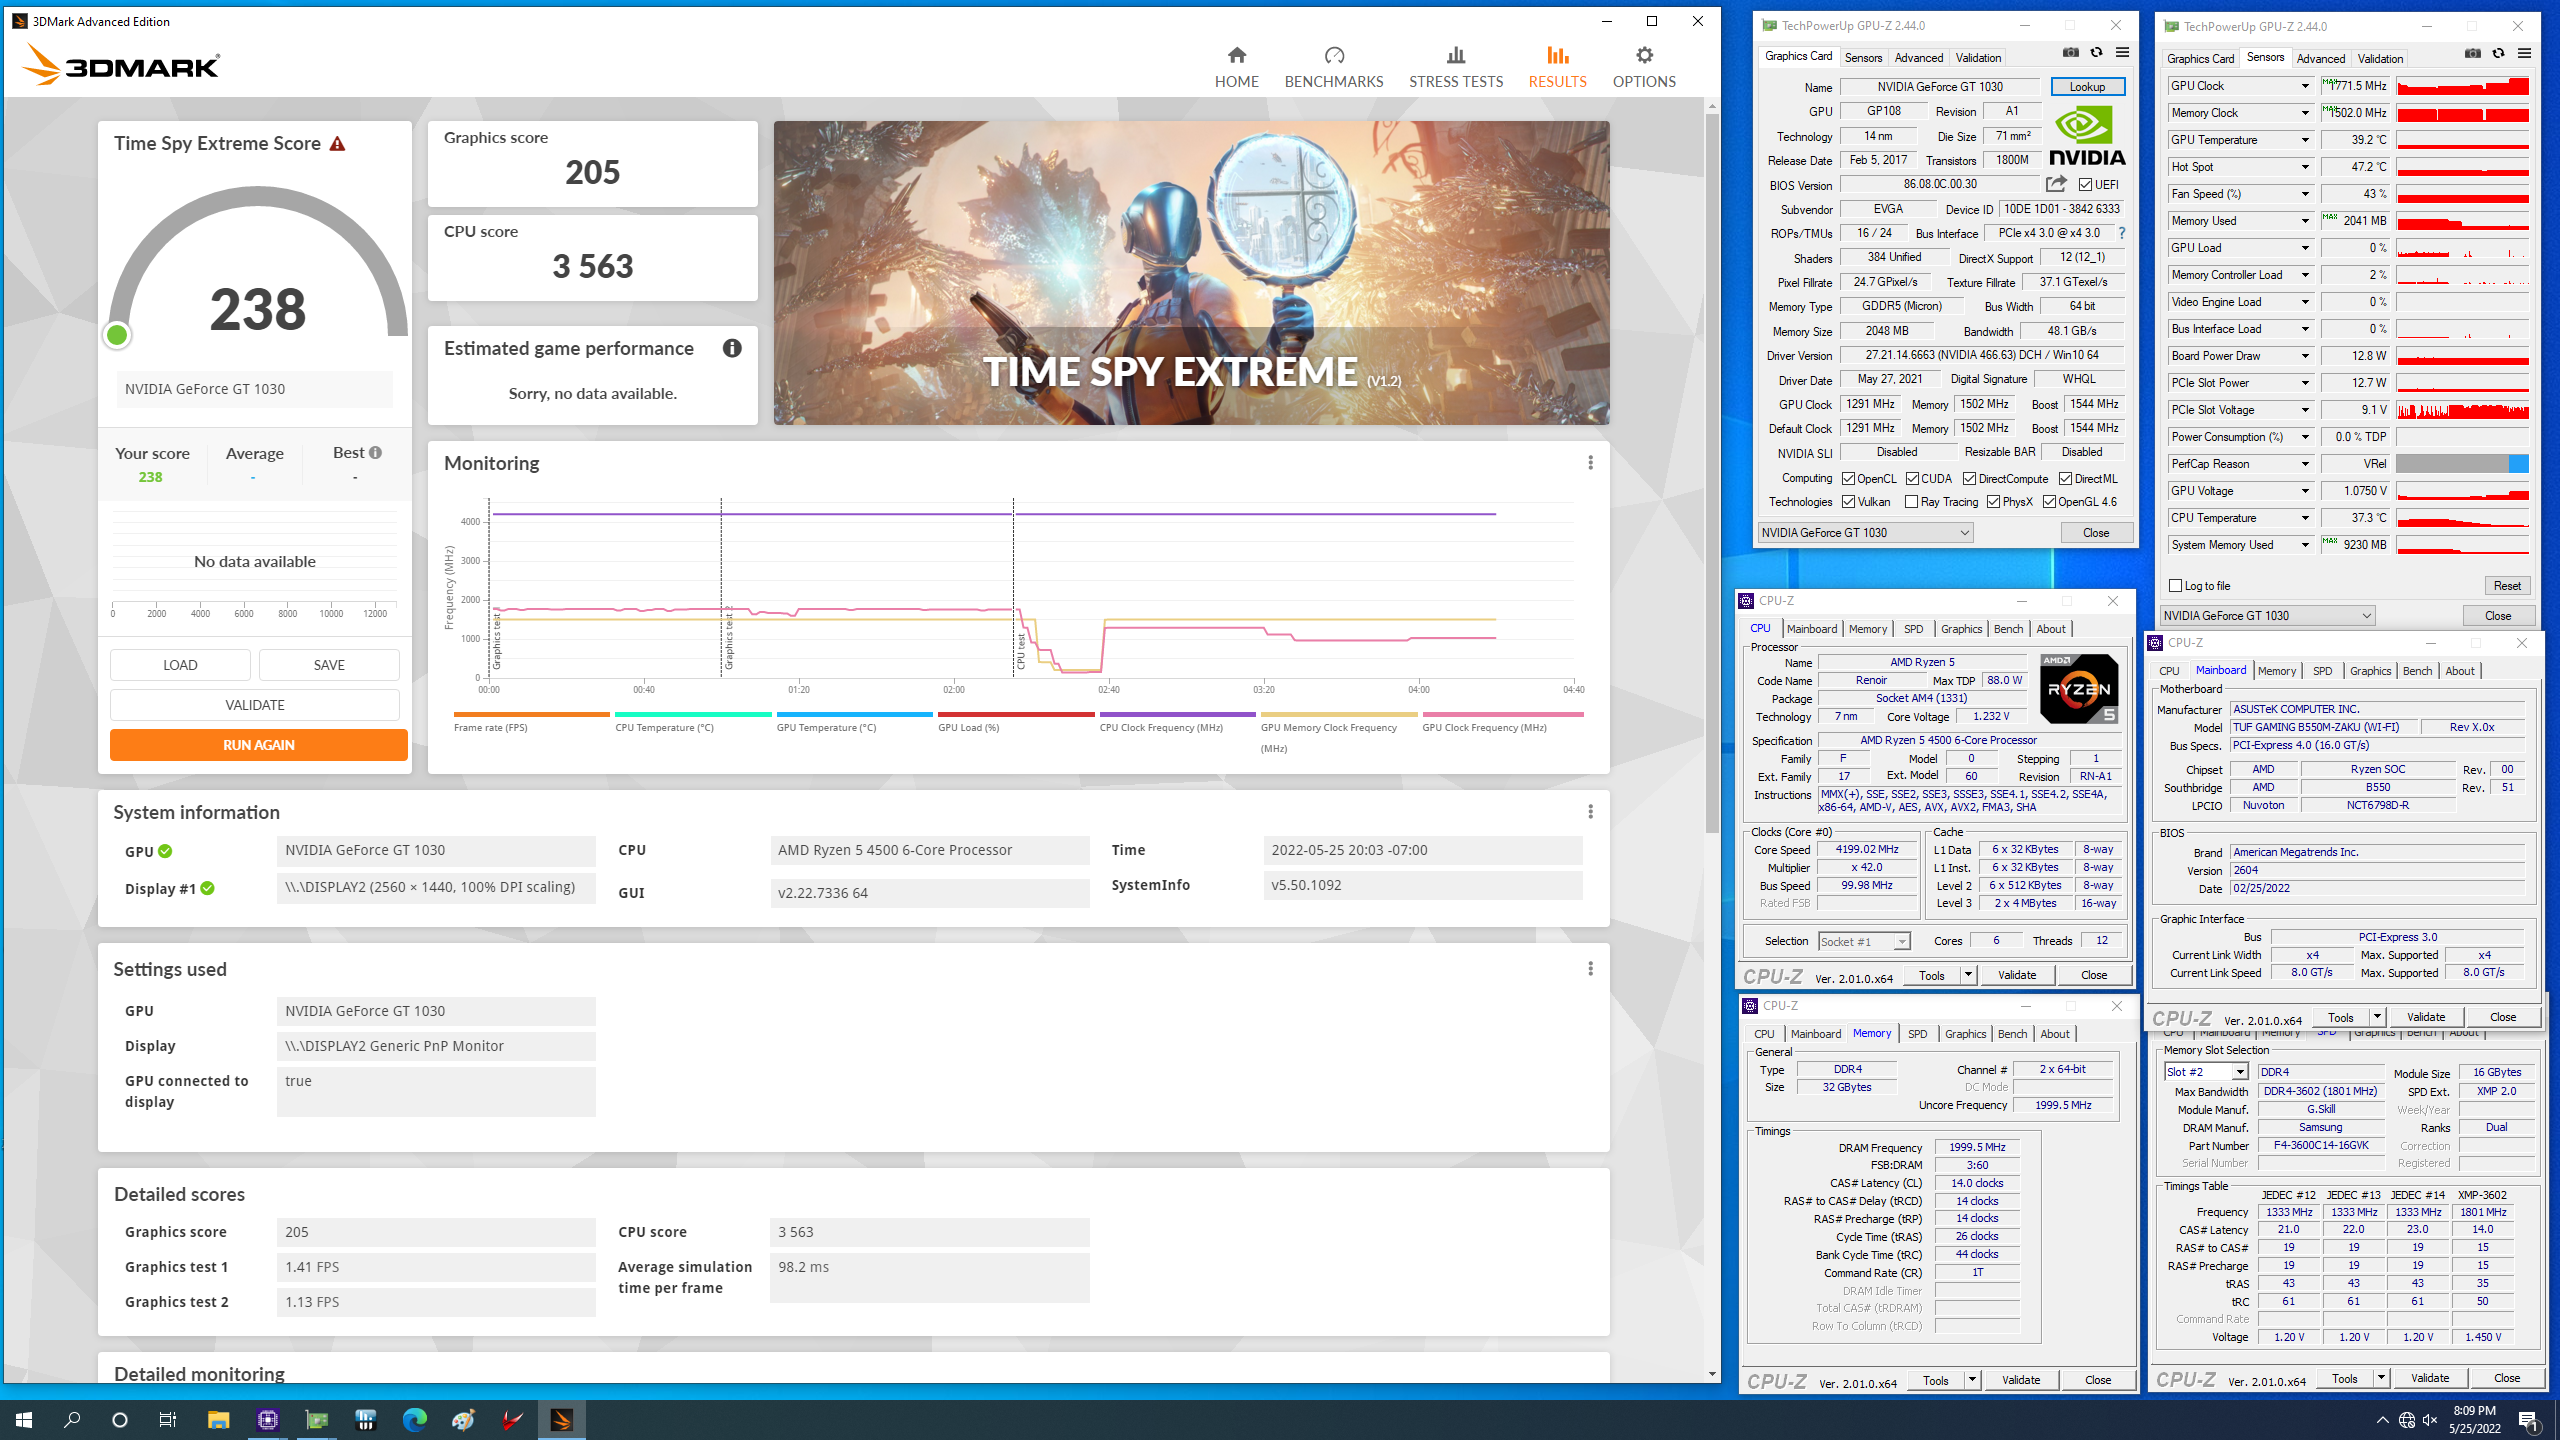Toggle CUDA checkbox in GPU-Z
This screenshot has width=2560, height=1440.
(x=1913, y=479)
